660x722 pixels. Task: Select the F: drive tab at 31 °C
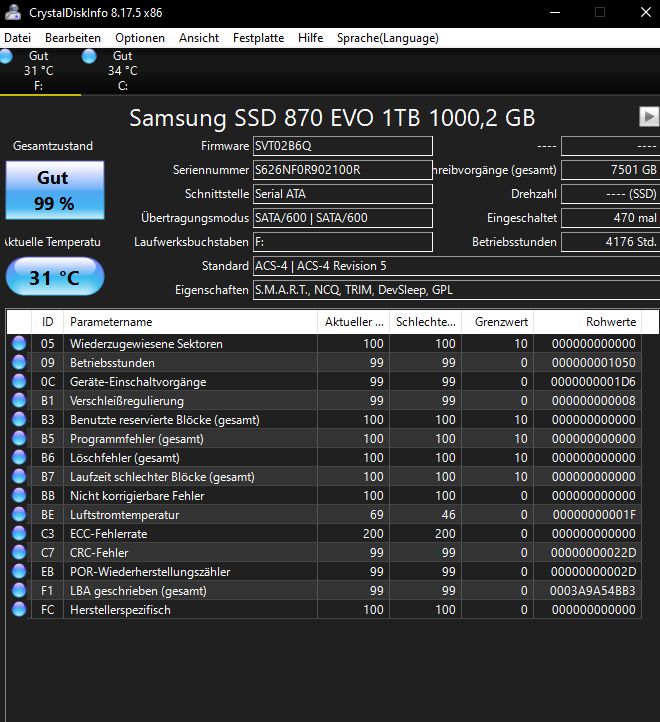pyautogui.click(x=39, y=70)
